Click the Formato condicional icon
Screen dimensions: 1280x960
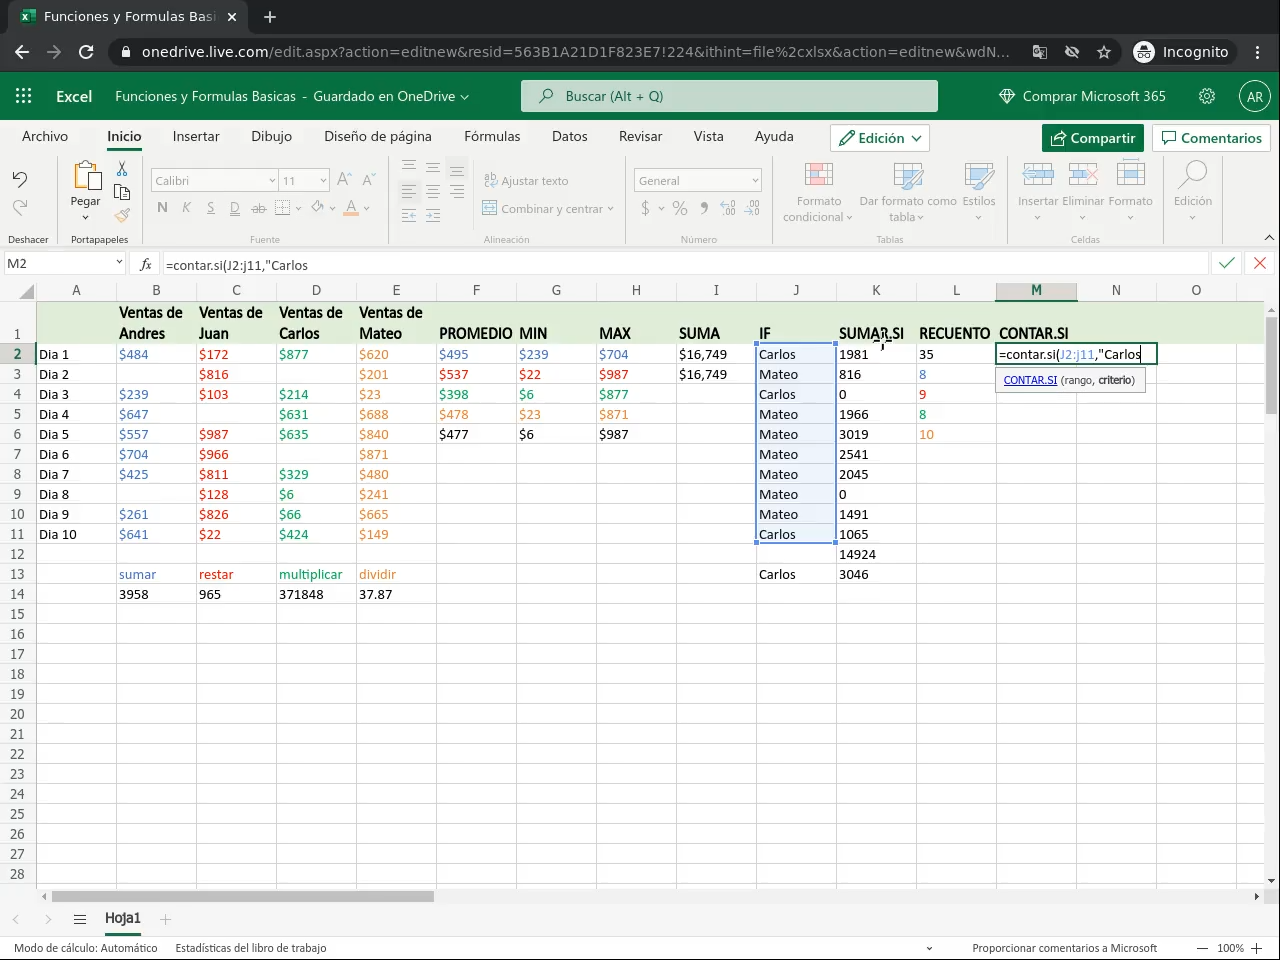[x=818, y=176]
